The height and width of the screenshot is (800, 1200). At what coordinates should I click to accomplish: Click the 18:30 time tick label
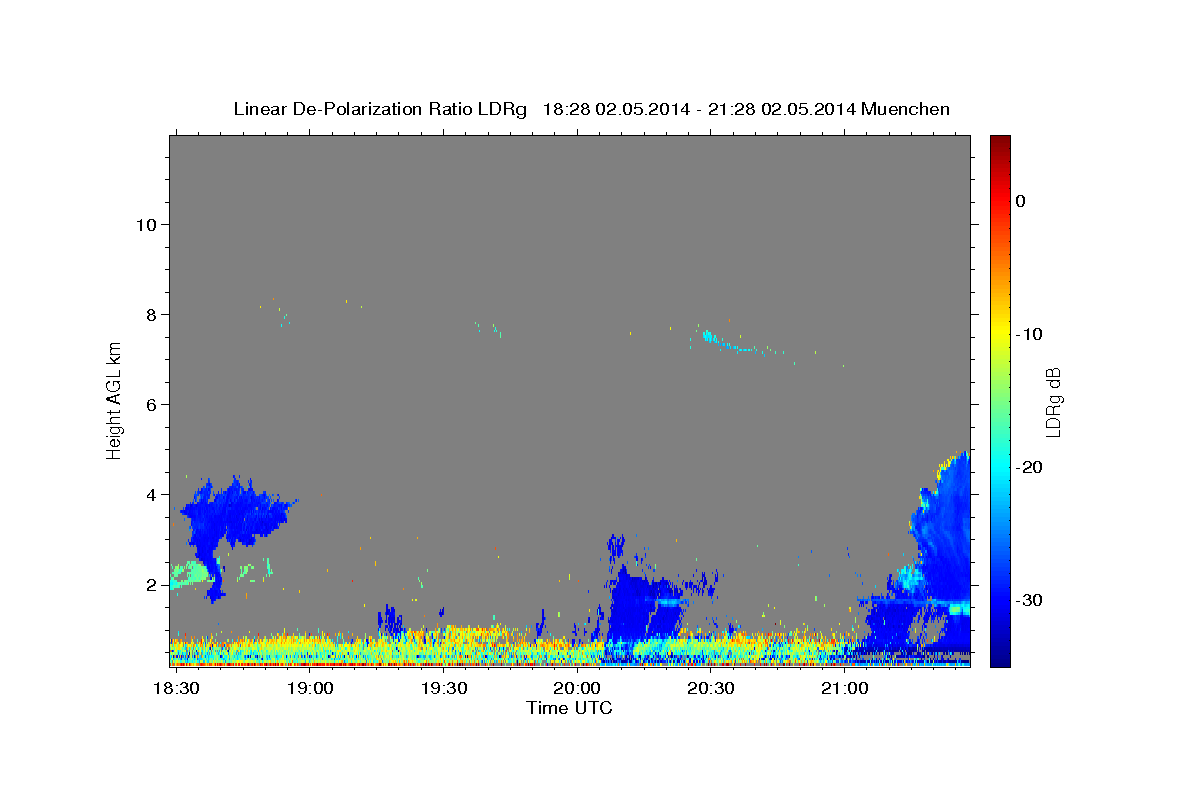tap(176, 688)
